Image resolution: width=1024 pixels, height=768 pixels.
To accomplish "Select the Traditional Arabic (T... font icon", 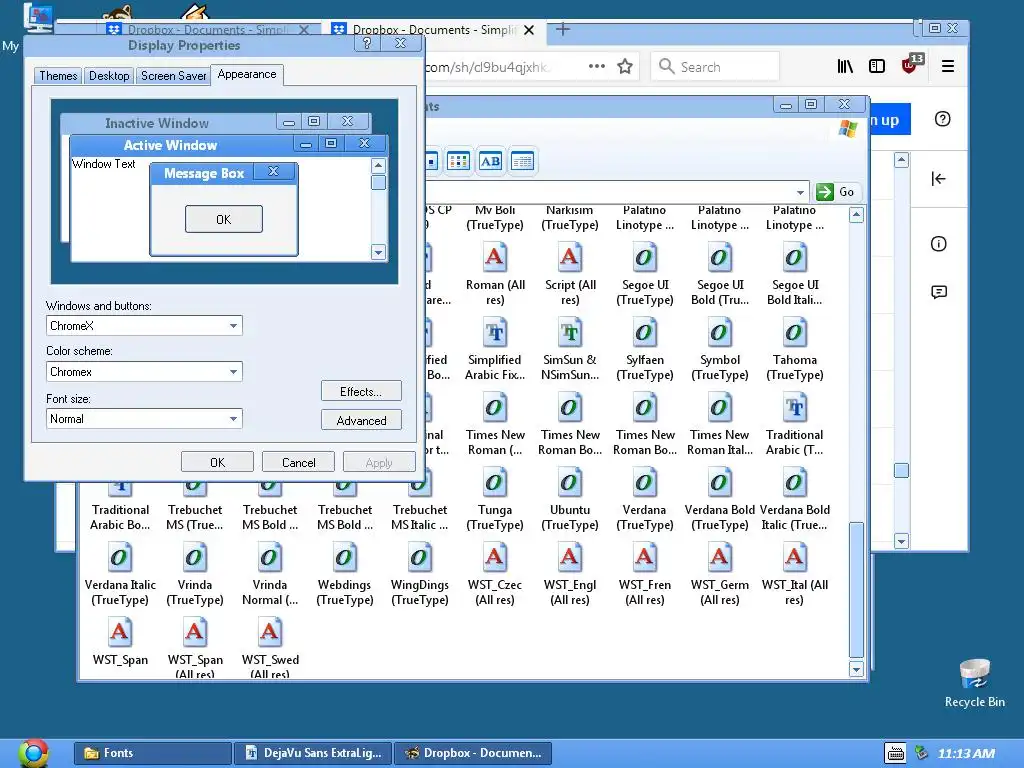I will tap(794, 408).
